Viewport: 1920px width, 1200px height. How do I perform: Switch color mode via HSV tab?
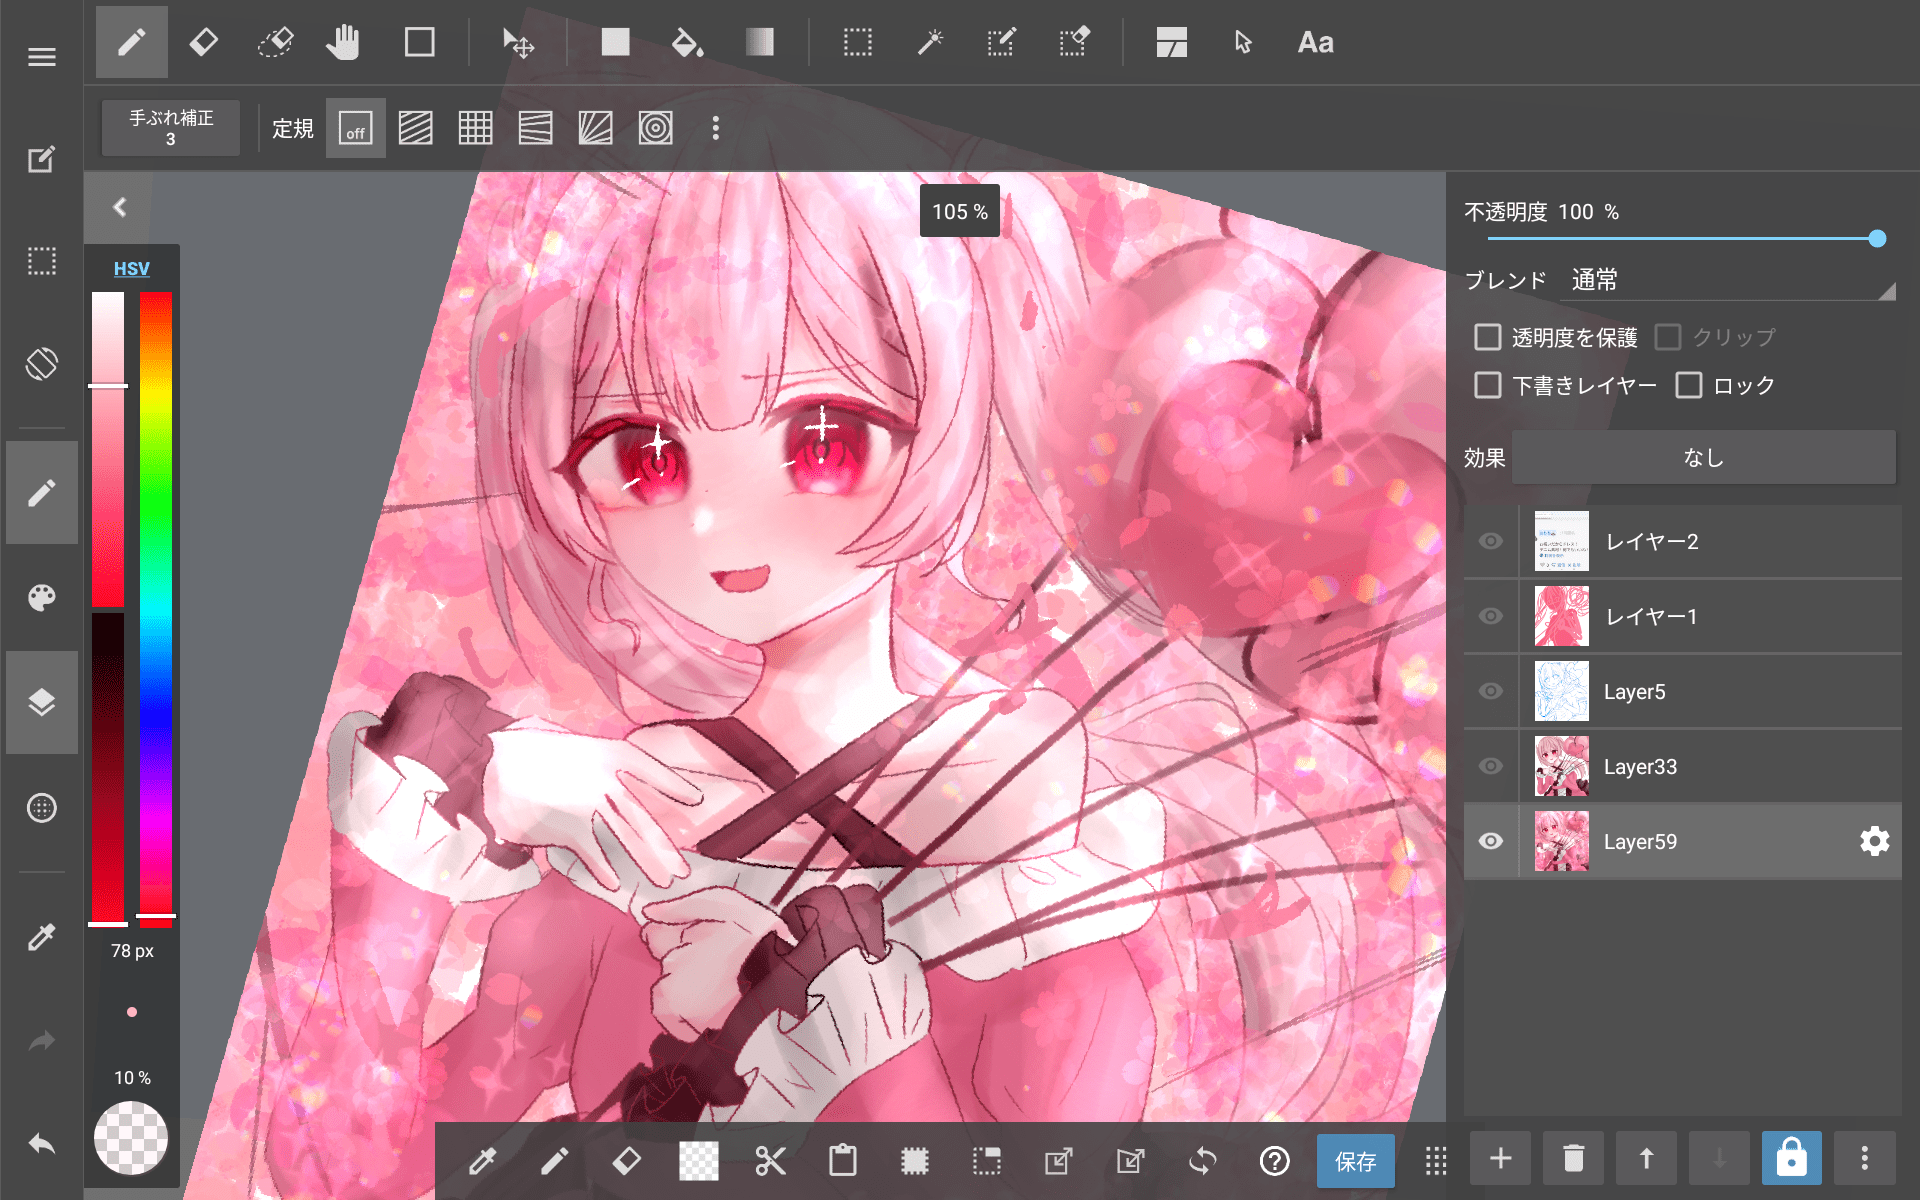pyautogui.click(x=131, y=268)
